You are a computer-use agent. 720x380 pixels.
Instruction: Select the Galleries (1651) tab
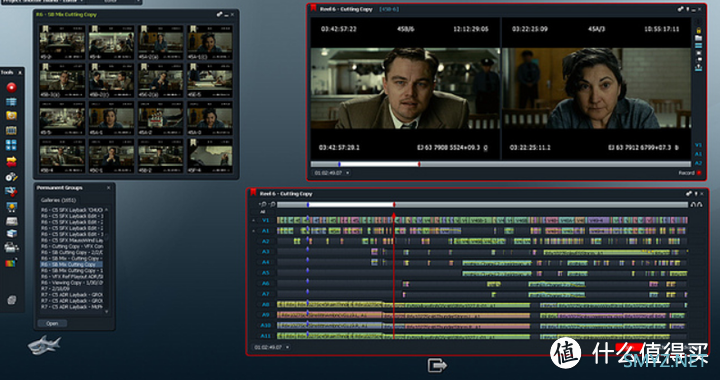[x=58, y=200]
